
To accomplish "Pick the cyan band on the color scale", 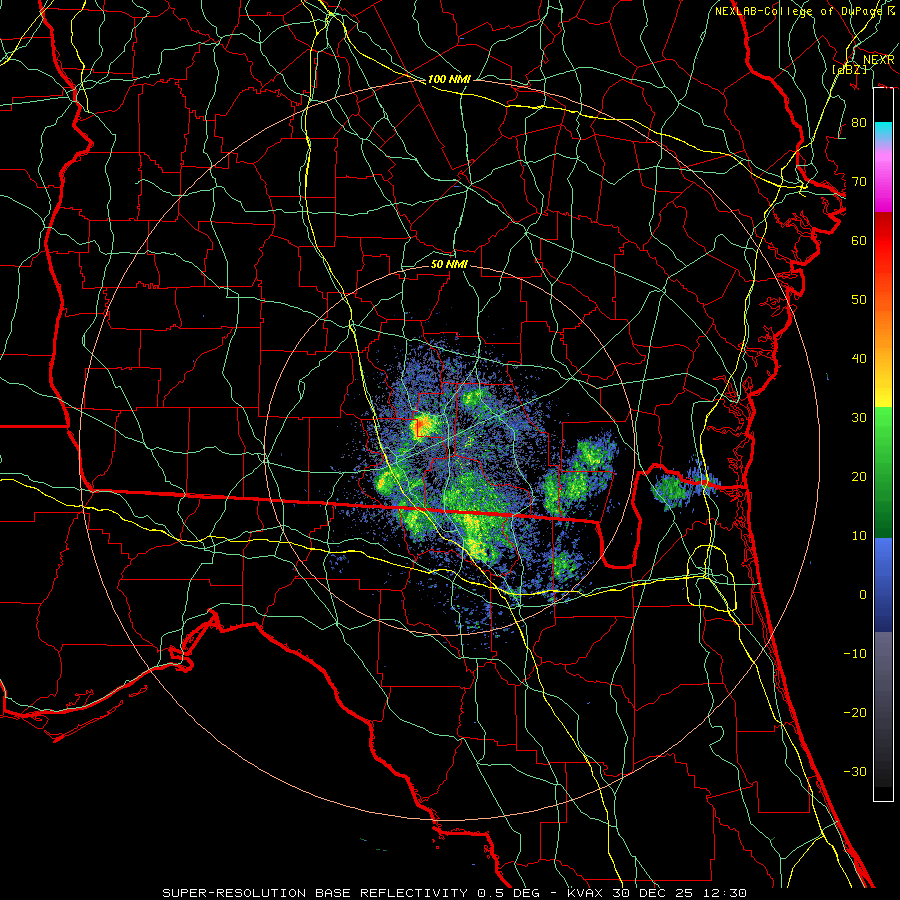I will pos(883,132).
